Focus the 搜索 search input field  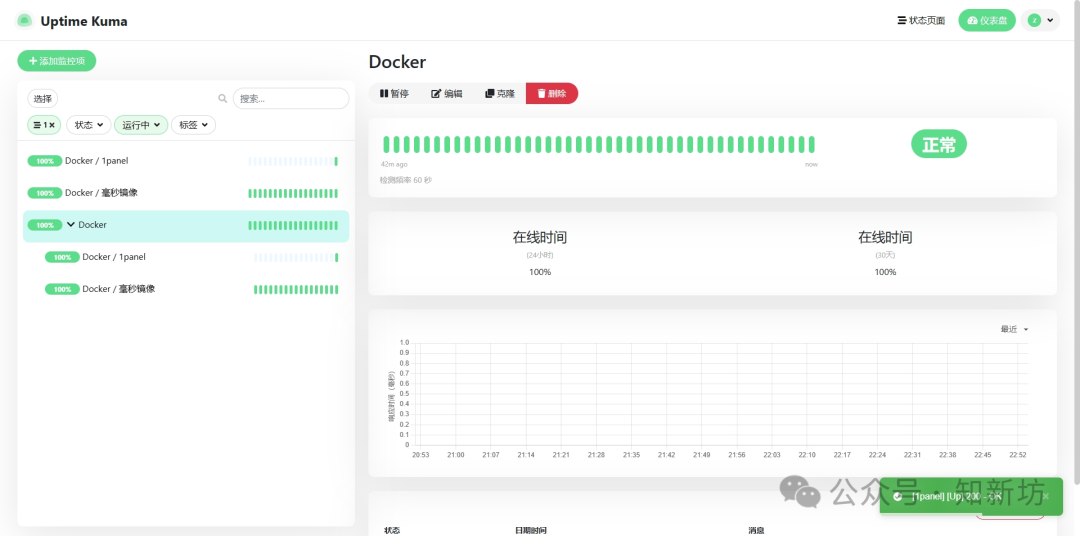(x=291, y=99)
